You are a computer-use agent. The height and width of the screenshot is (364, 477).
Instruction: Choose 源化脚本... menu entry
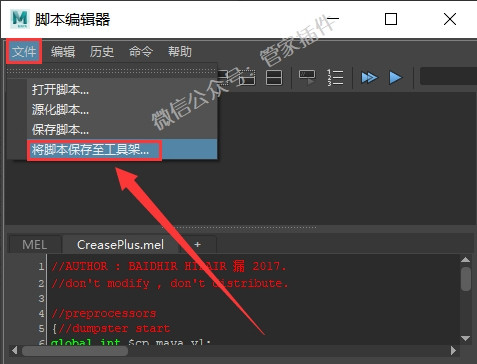(122, 110)
